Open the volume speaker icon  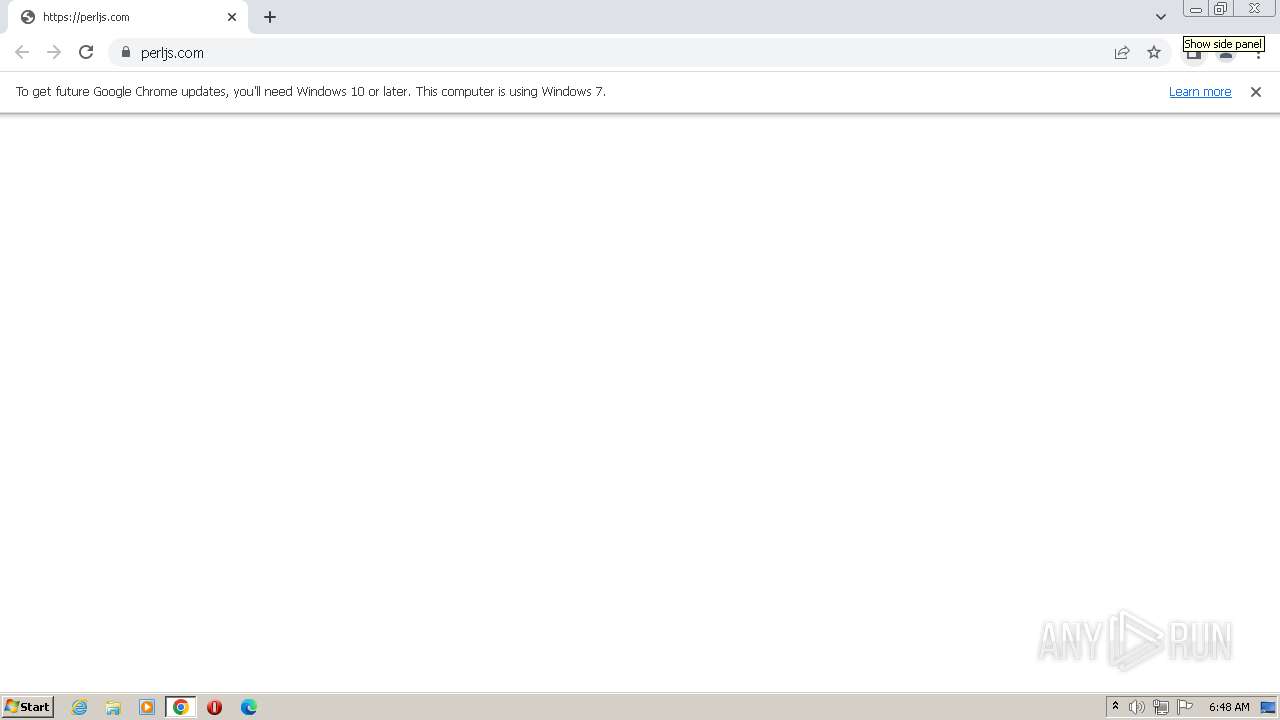point(1137,707)
